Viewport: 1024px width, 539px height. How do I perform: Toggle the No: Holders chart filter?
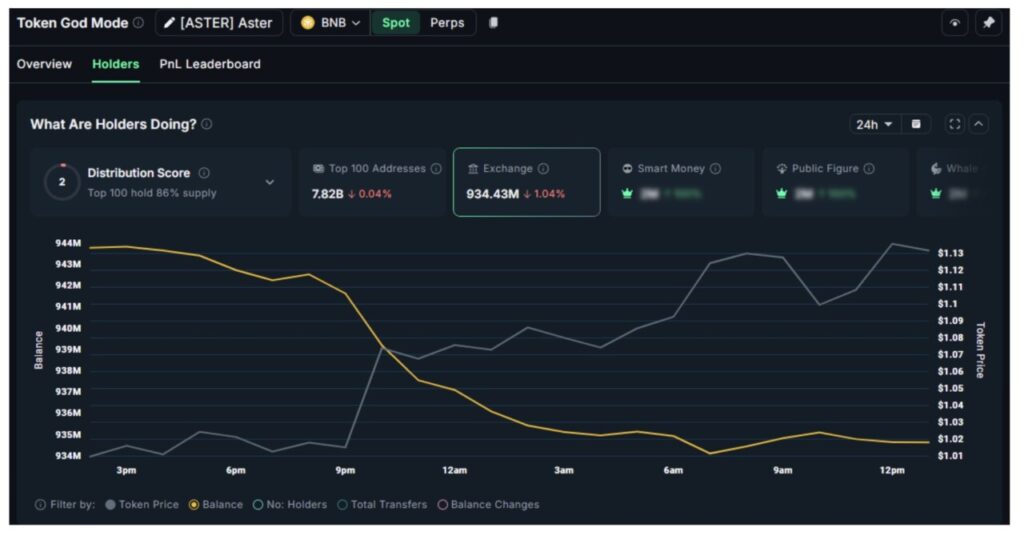(259, 505)
